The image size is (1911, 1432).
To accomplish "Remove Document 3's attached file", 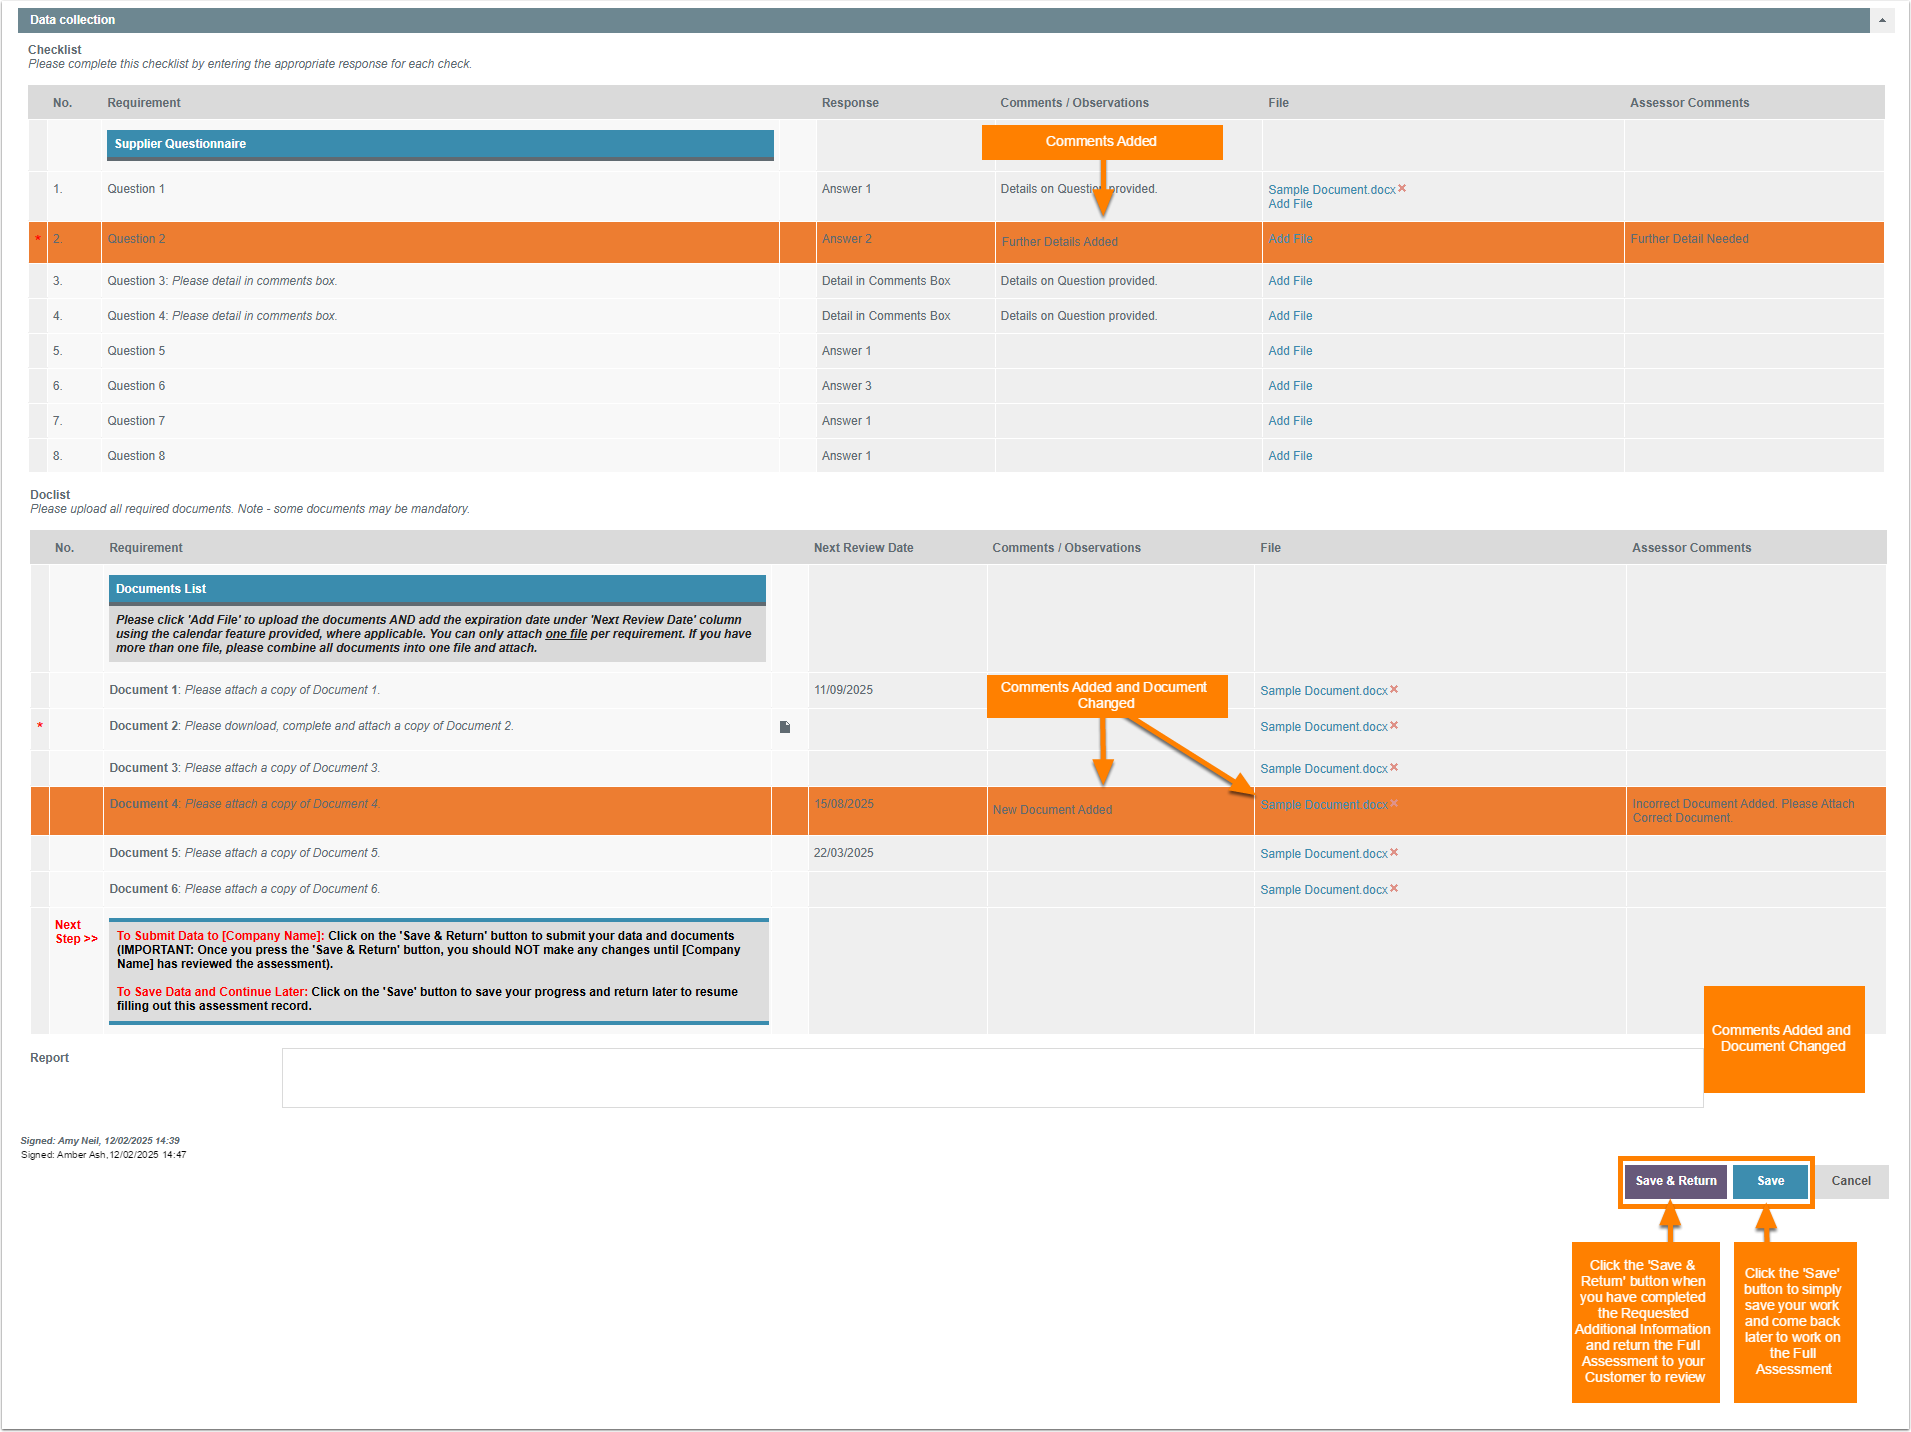I will (x=1394, y=768).
